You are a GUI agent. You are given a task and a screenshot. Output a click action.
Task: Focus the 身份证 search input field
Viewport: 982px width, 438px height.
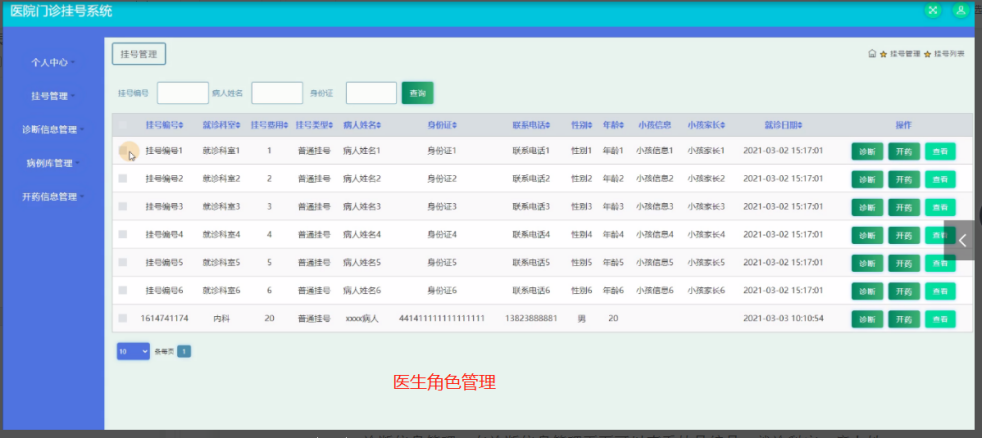(371, 93)
